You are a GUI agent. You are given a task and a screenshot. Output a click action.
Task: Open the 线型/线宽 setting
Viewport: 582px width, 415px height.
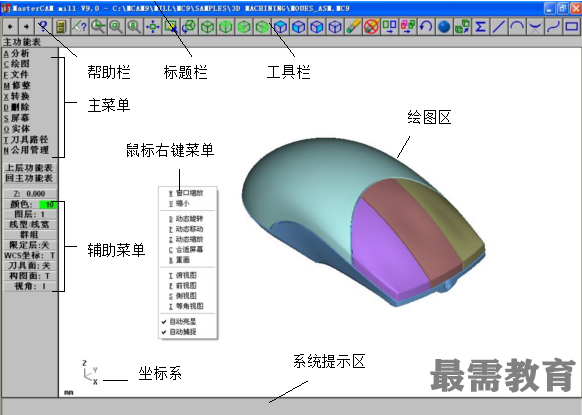[30, 224]
